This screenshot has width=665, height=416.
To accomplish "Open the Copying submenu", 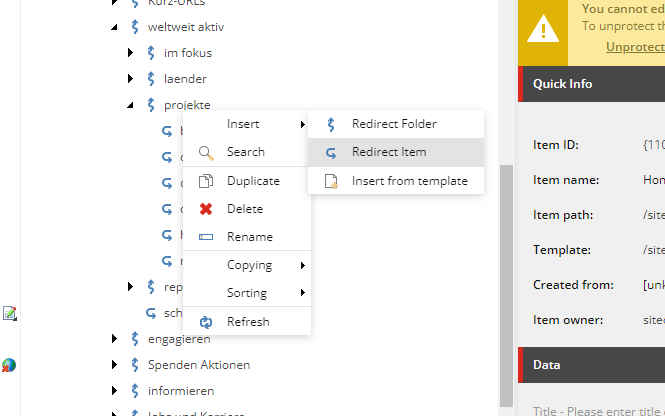I will [246, 265].
